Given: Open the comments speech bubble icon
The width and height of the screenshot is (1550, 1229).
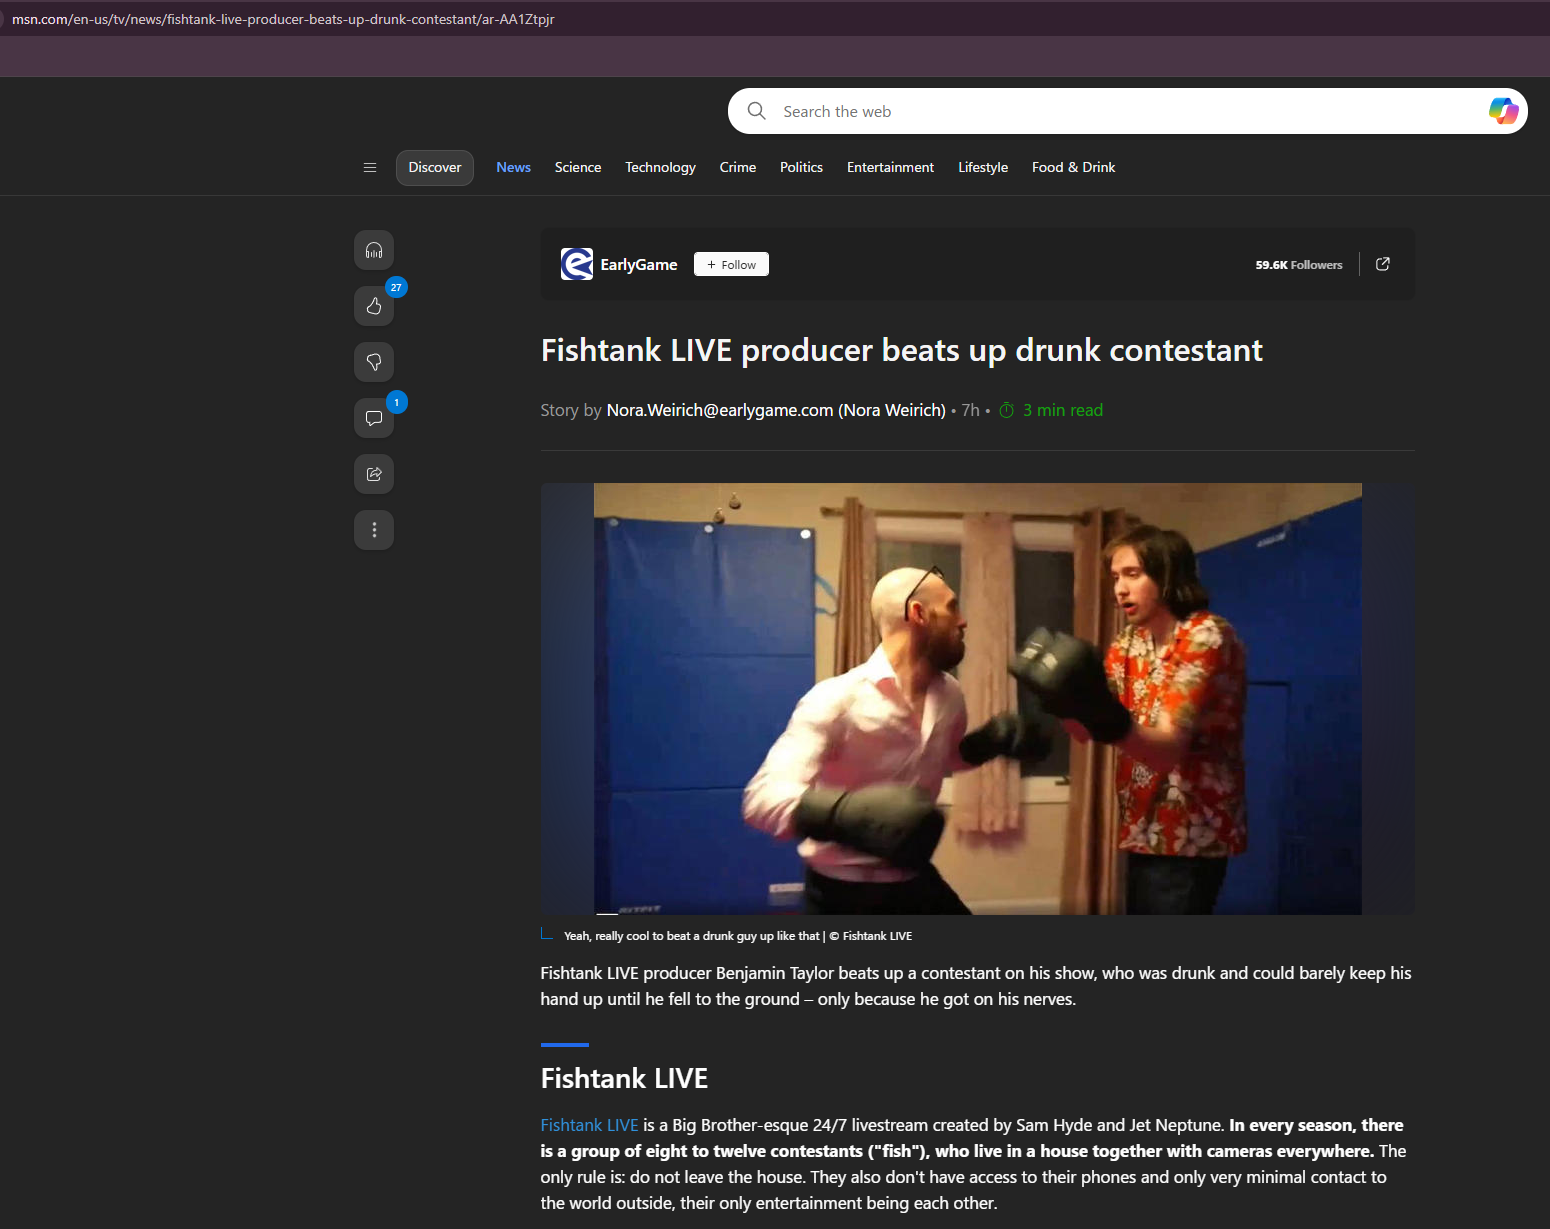Looking at the screenshot, I should (x=374, y=418).
